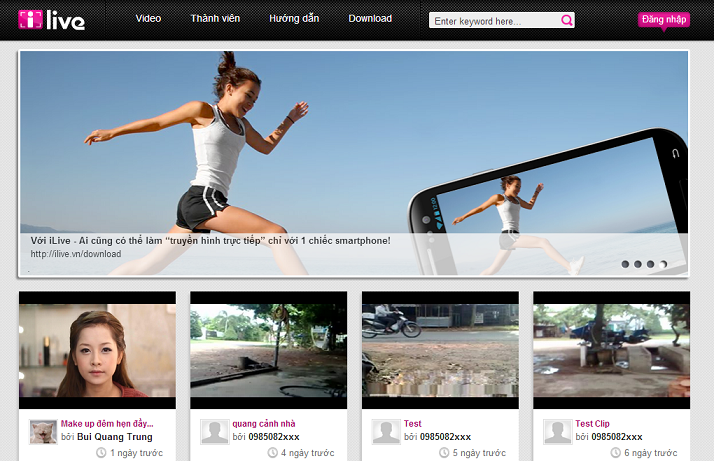The height and width of the screenshot is (461, 714).
Task: Open the Test Clip video thumbnail
Action: click(612, 350)
